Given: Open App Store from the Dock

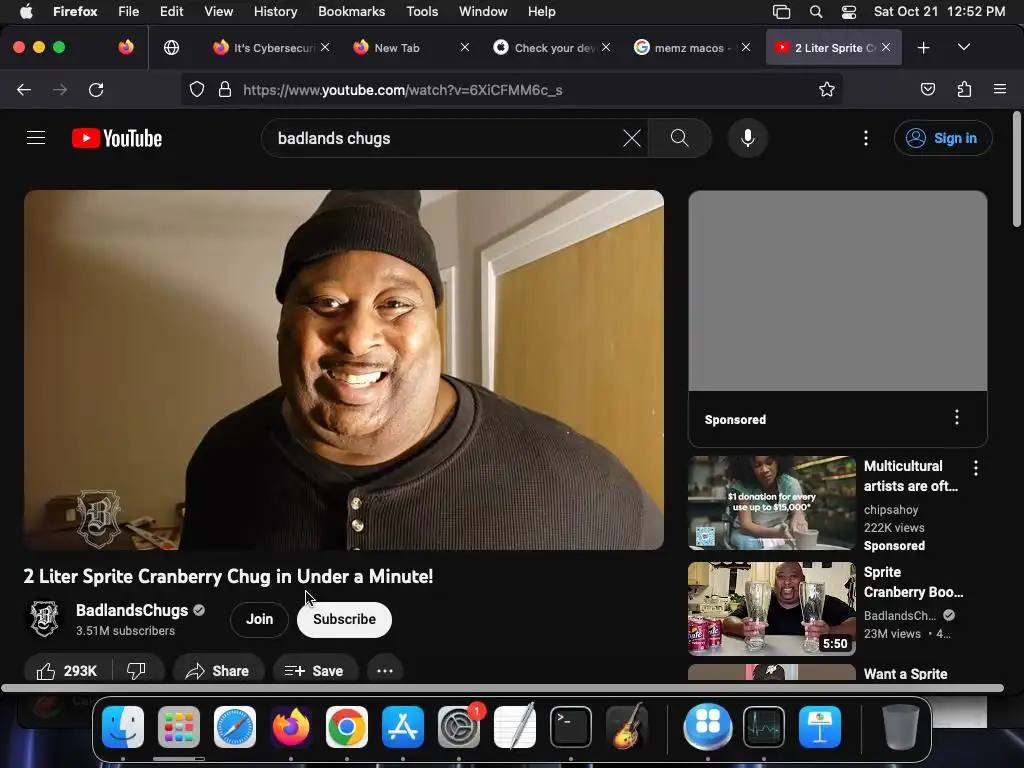Looking at the screenshot, I should click(x=403, y=726).
